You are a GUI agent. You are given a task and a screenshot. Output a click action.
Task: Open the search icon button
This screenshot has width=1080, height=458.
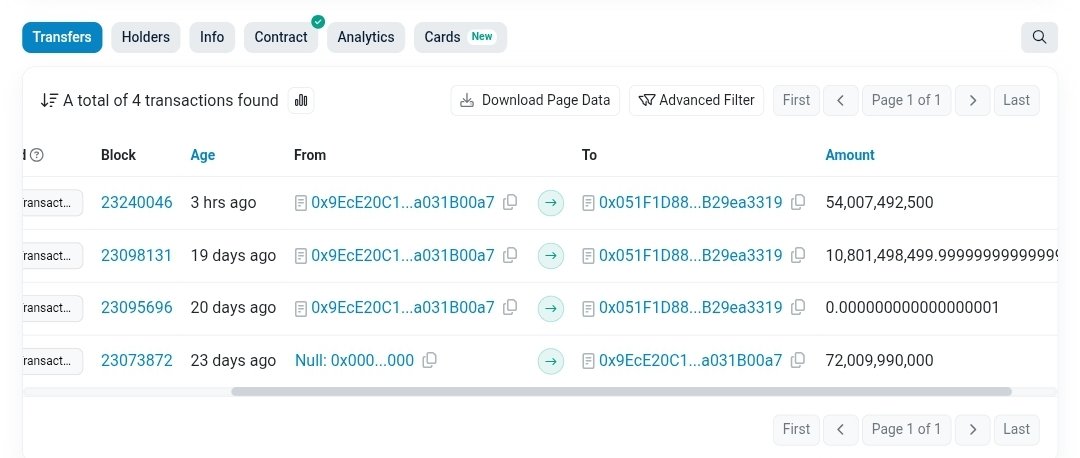1039,37
